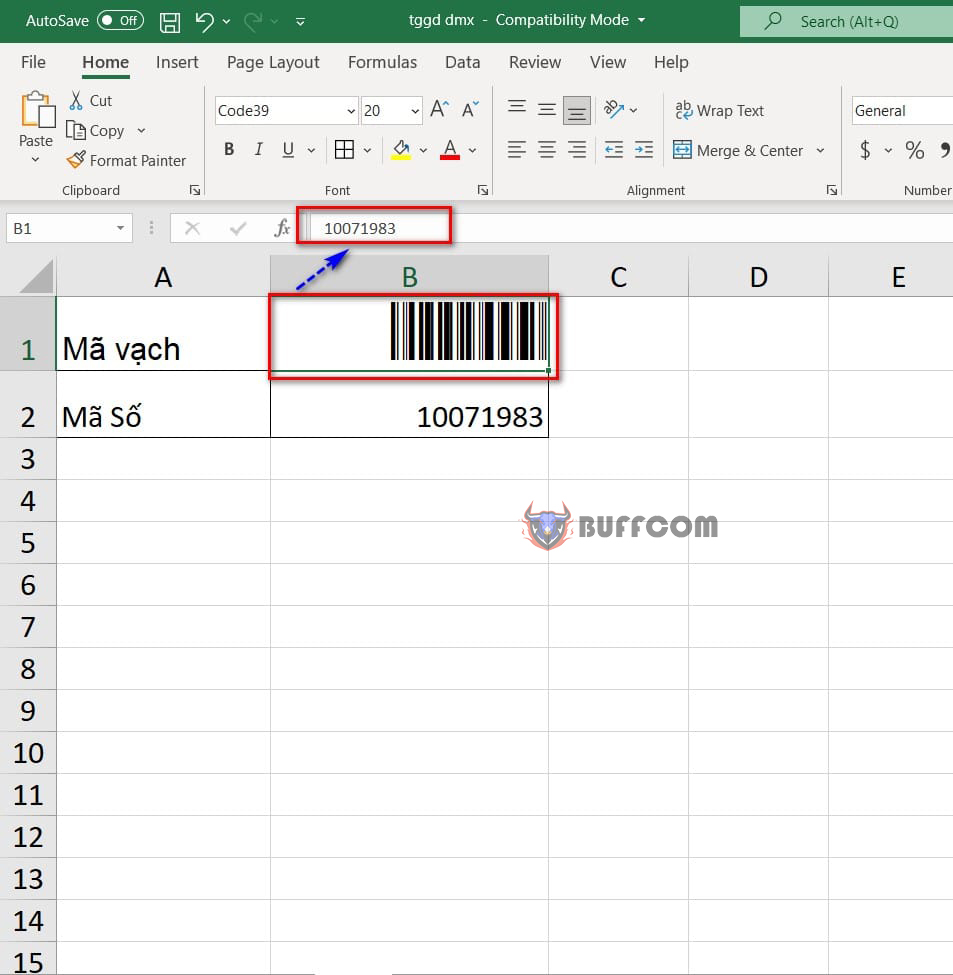Image resolution: width=953 pixels, height=975 pixels.
Task: Click the formula bar showing 10071983
Action: point(630,228)
